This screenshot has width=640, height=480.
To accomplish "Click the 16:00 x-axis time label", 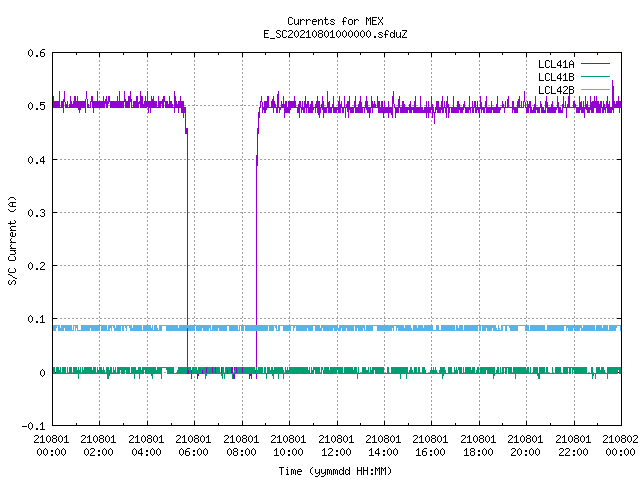I will (431, 452).
